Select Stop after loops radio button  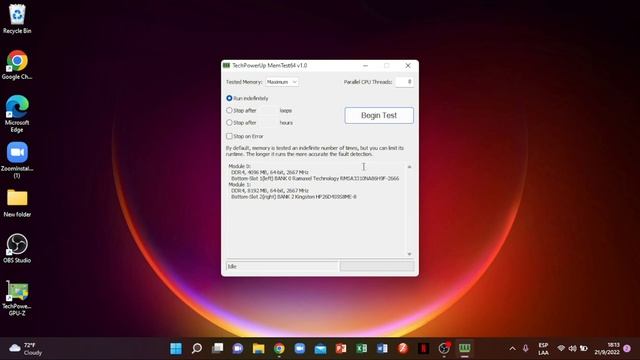pyautogui.click(x=229, y=111)
